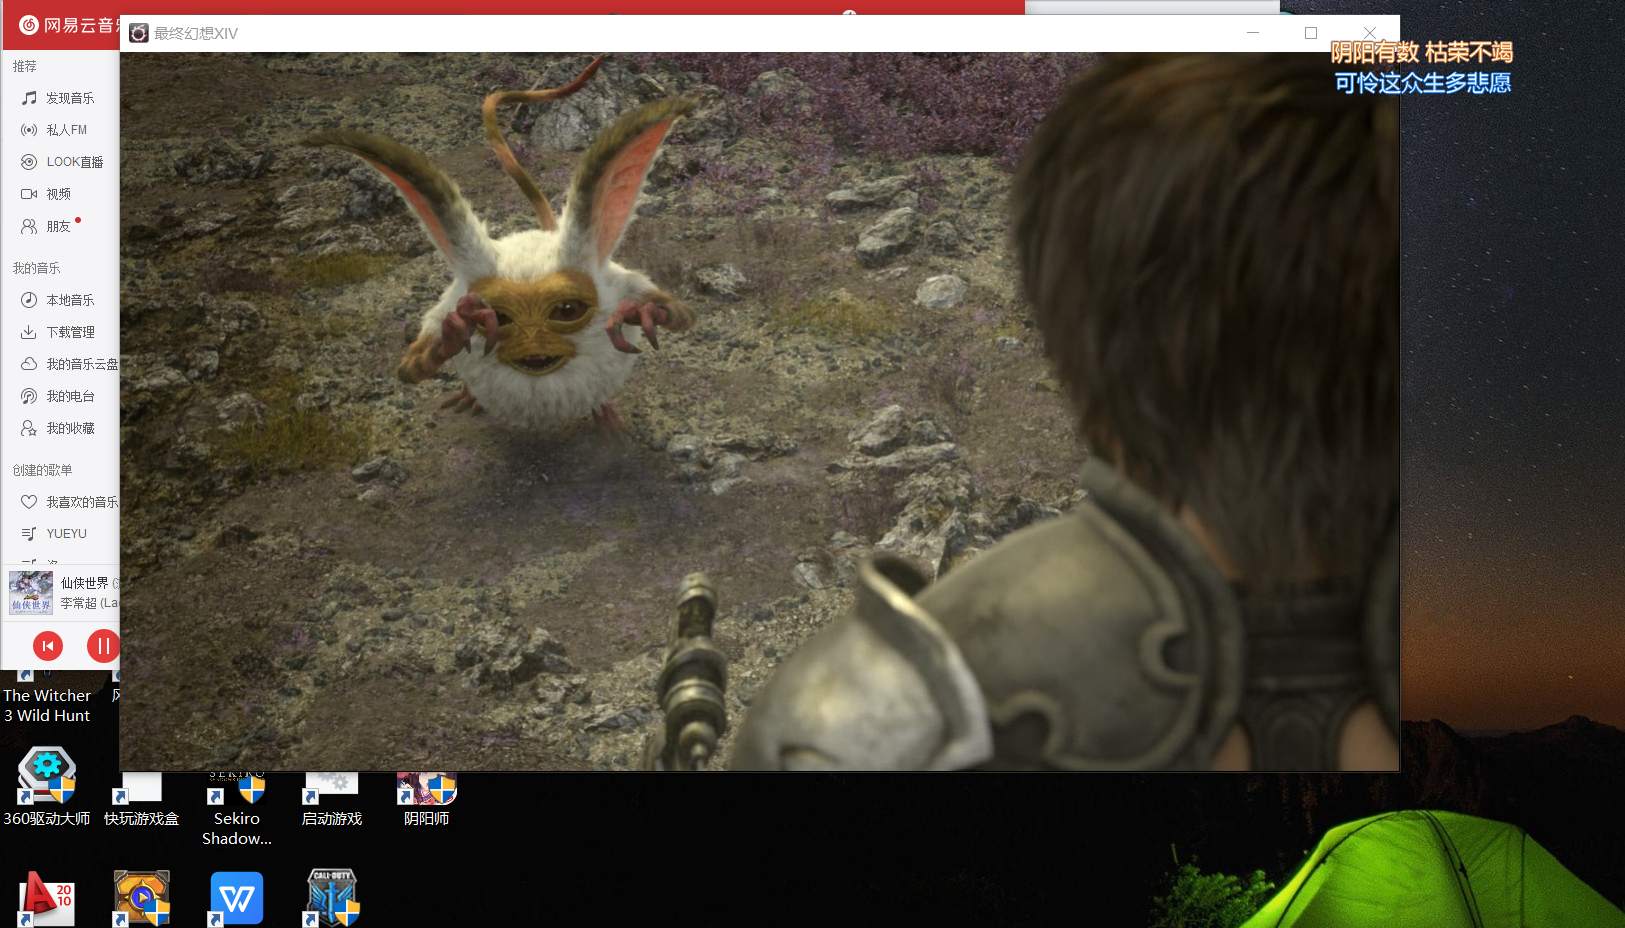
Task: Select the 阴阳师 desktop shortcut
Action: click(427, 800)
